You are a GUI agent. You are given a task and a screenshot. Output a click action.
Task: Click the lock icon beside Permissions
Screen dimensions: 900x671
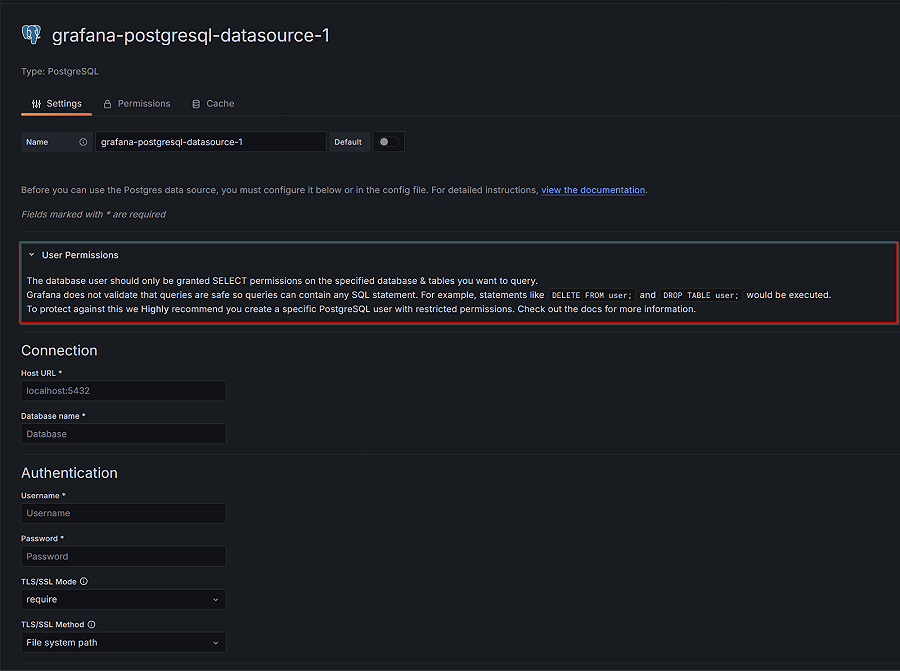tap(107, 103)
